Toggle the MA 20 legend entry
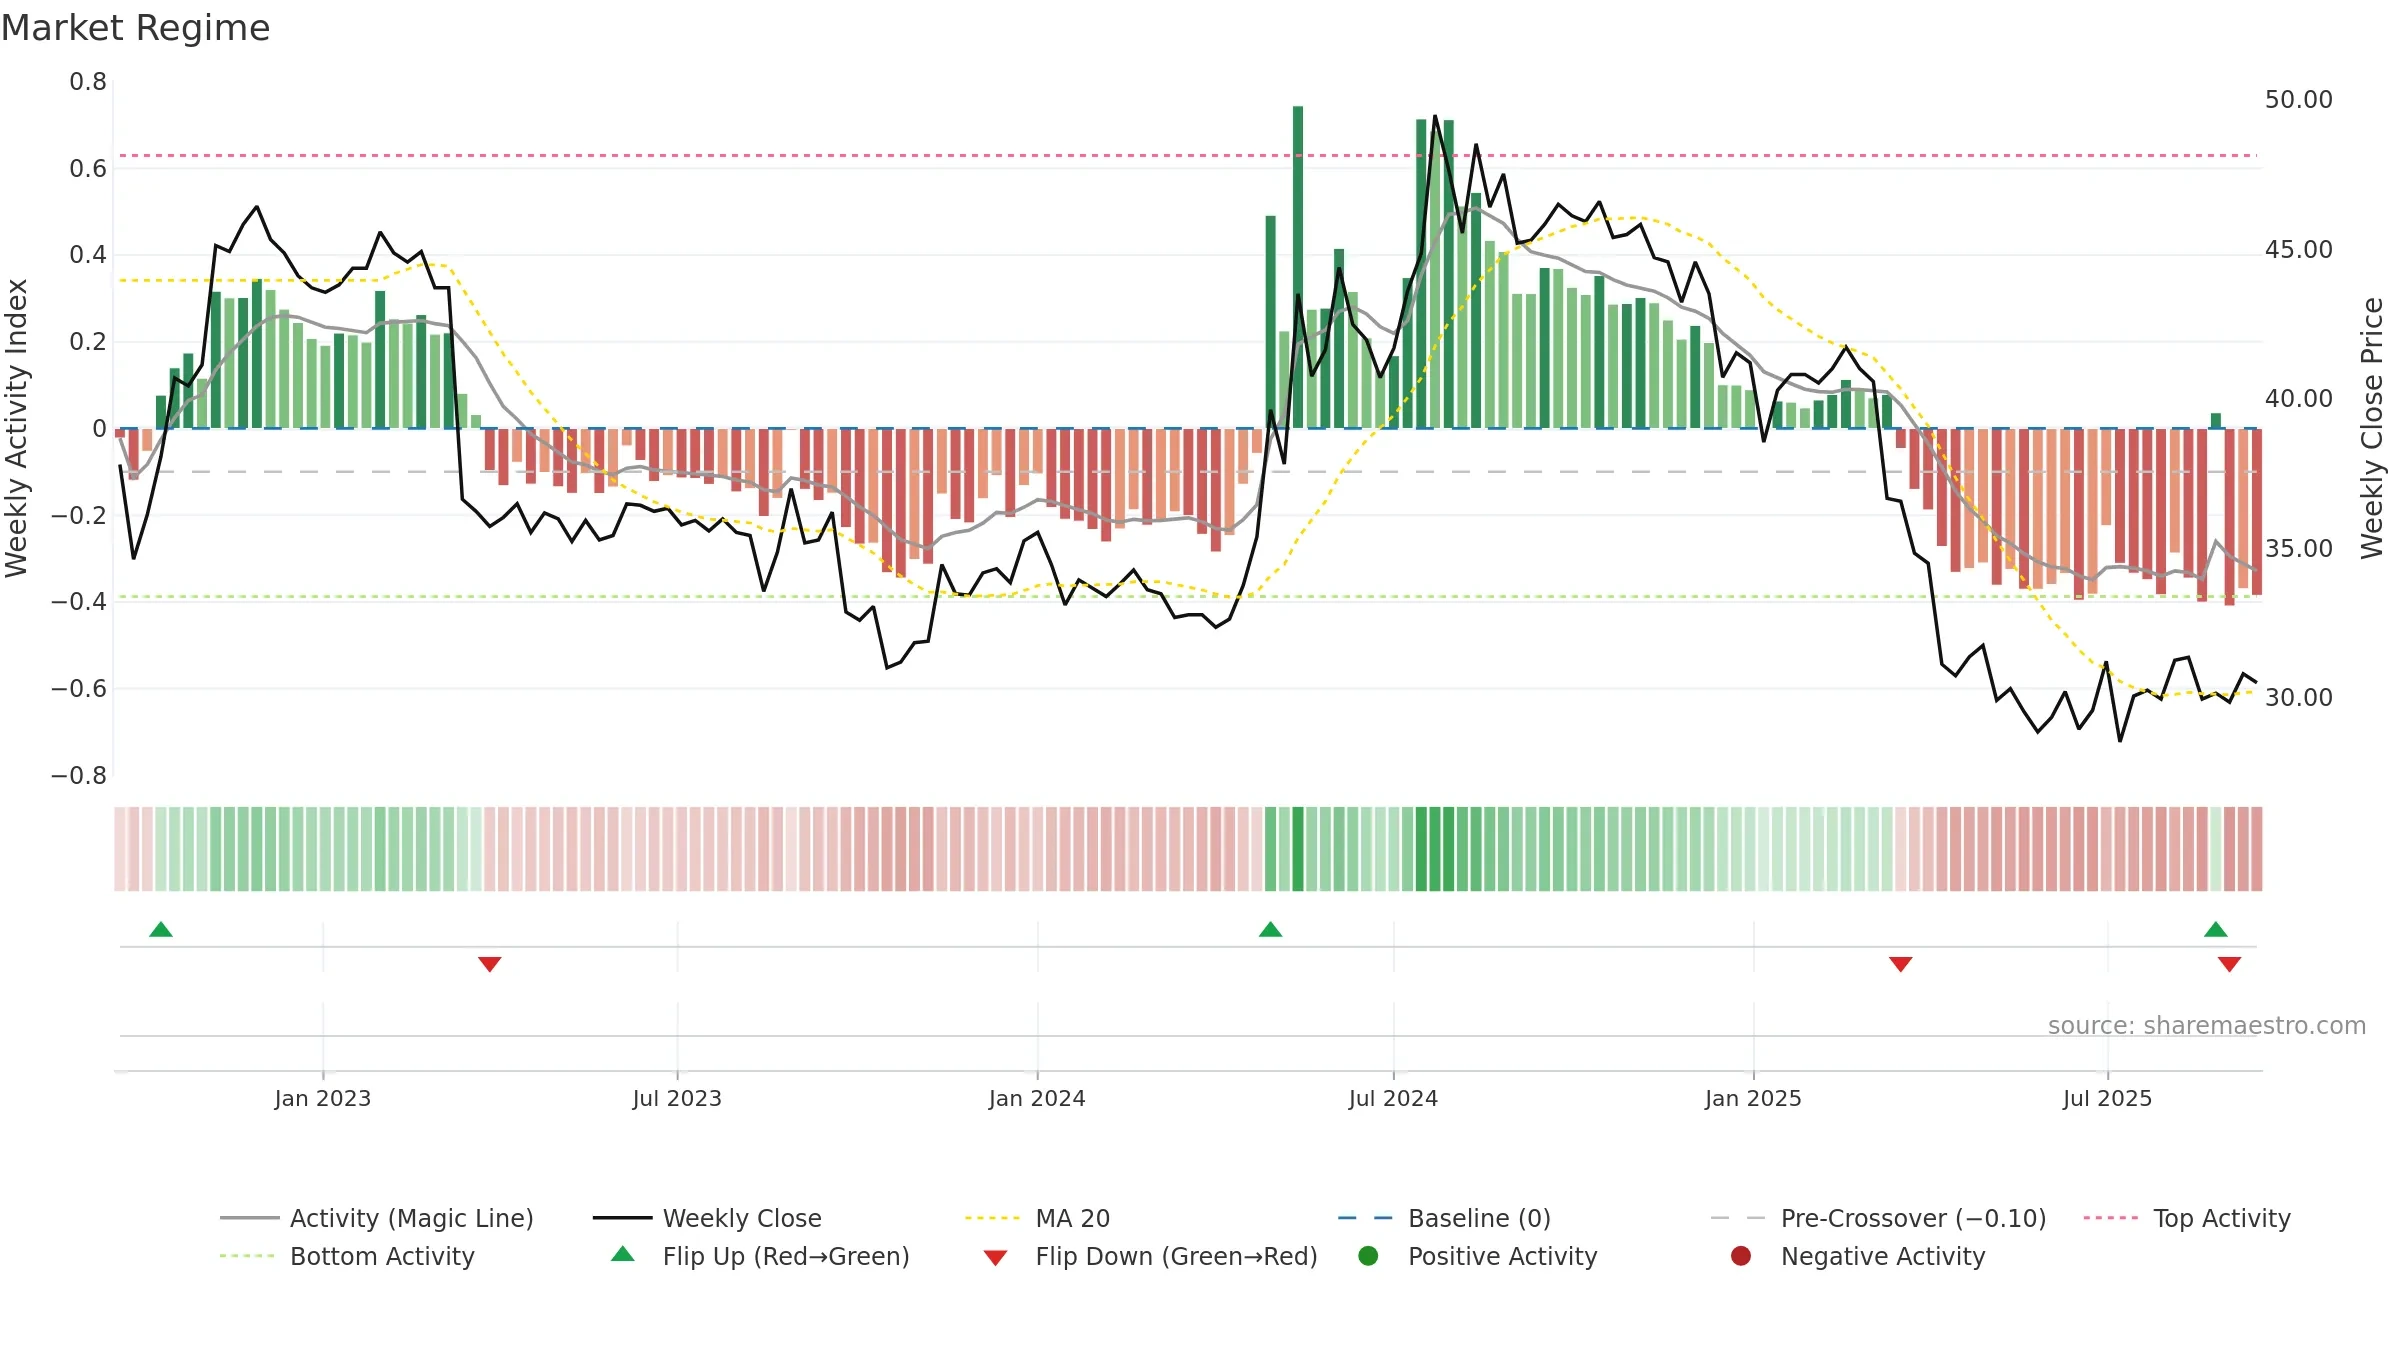2400x1350 pixels. tap(1037, 1218)
